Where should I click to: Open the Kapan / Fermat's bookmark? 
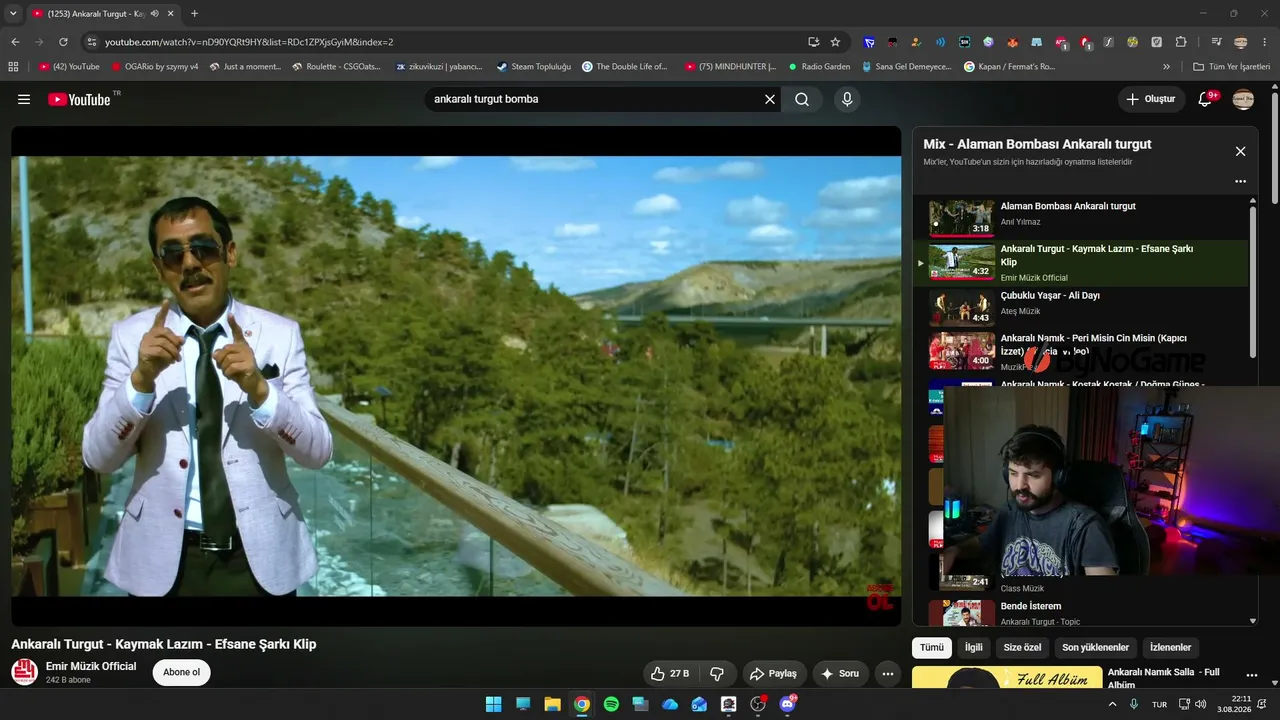1009,67
